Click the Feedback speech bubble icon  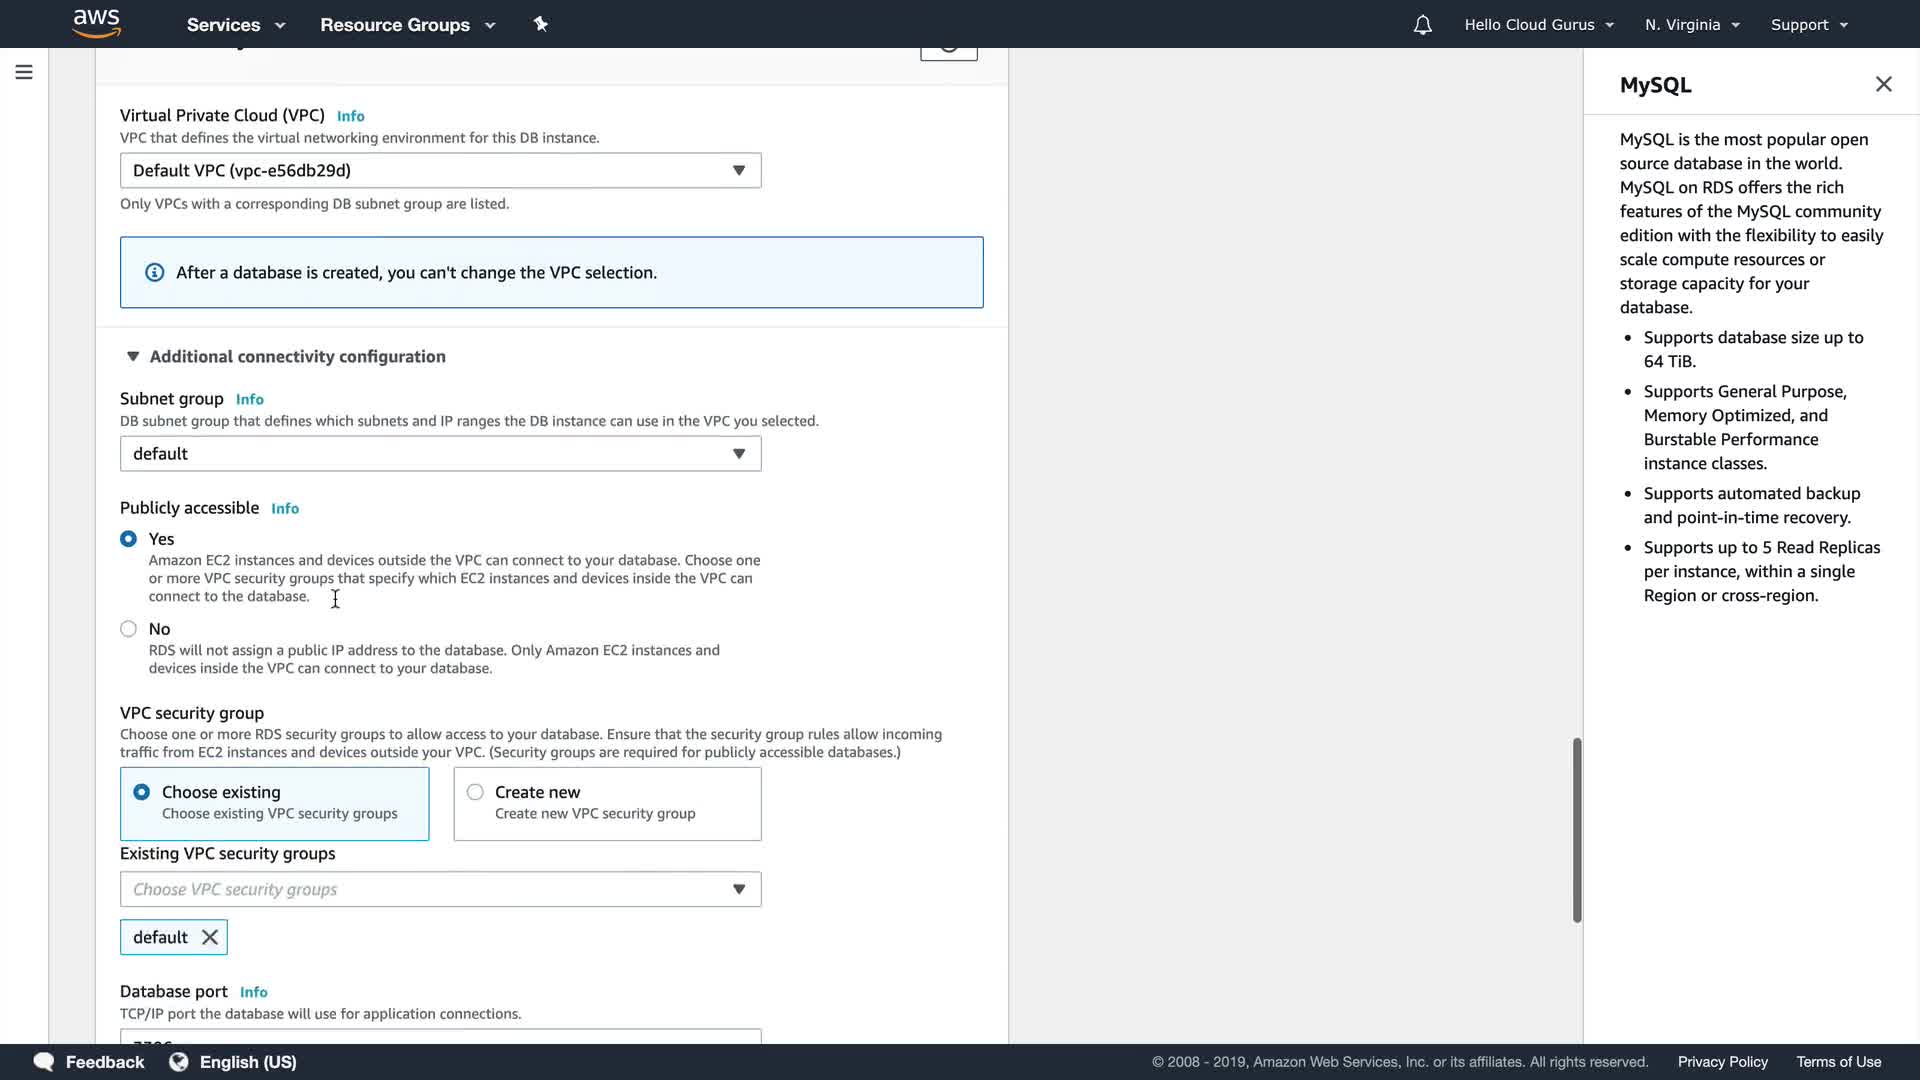44,1062
